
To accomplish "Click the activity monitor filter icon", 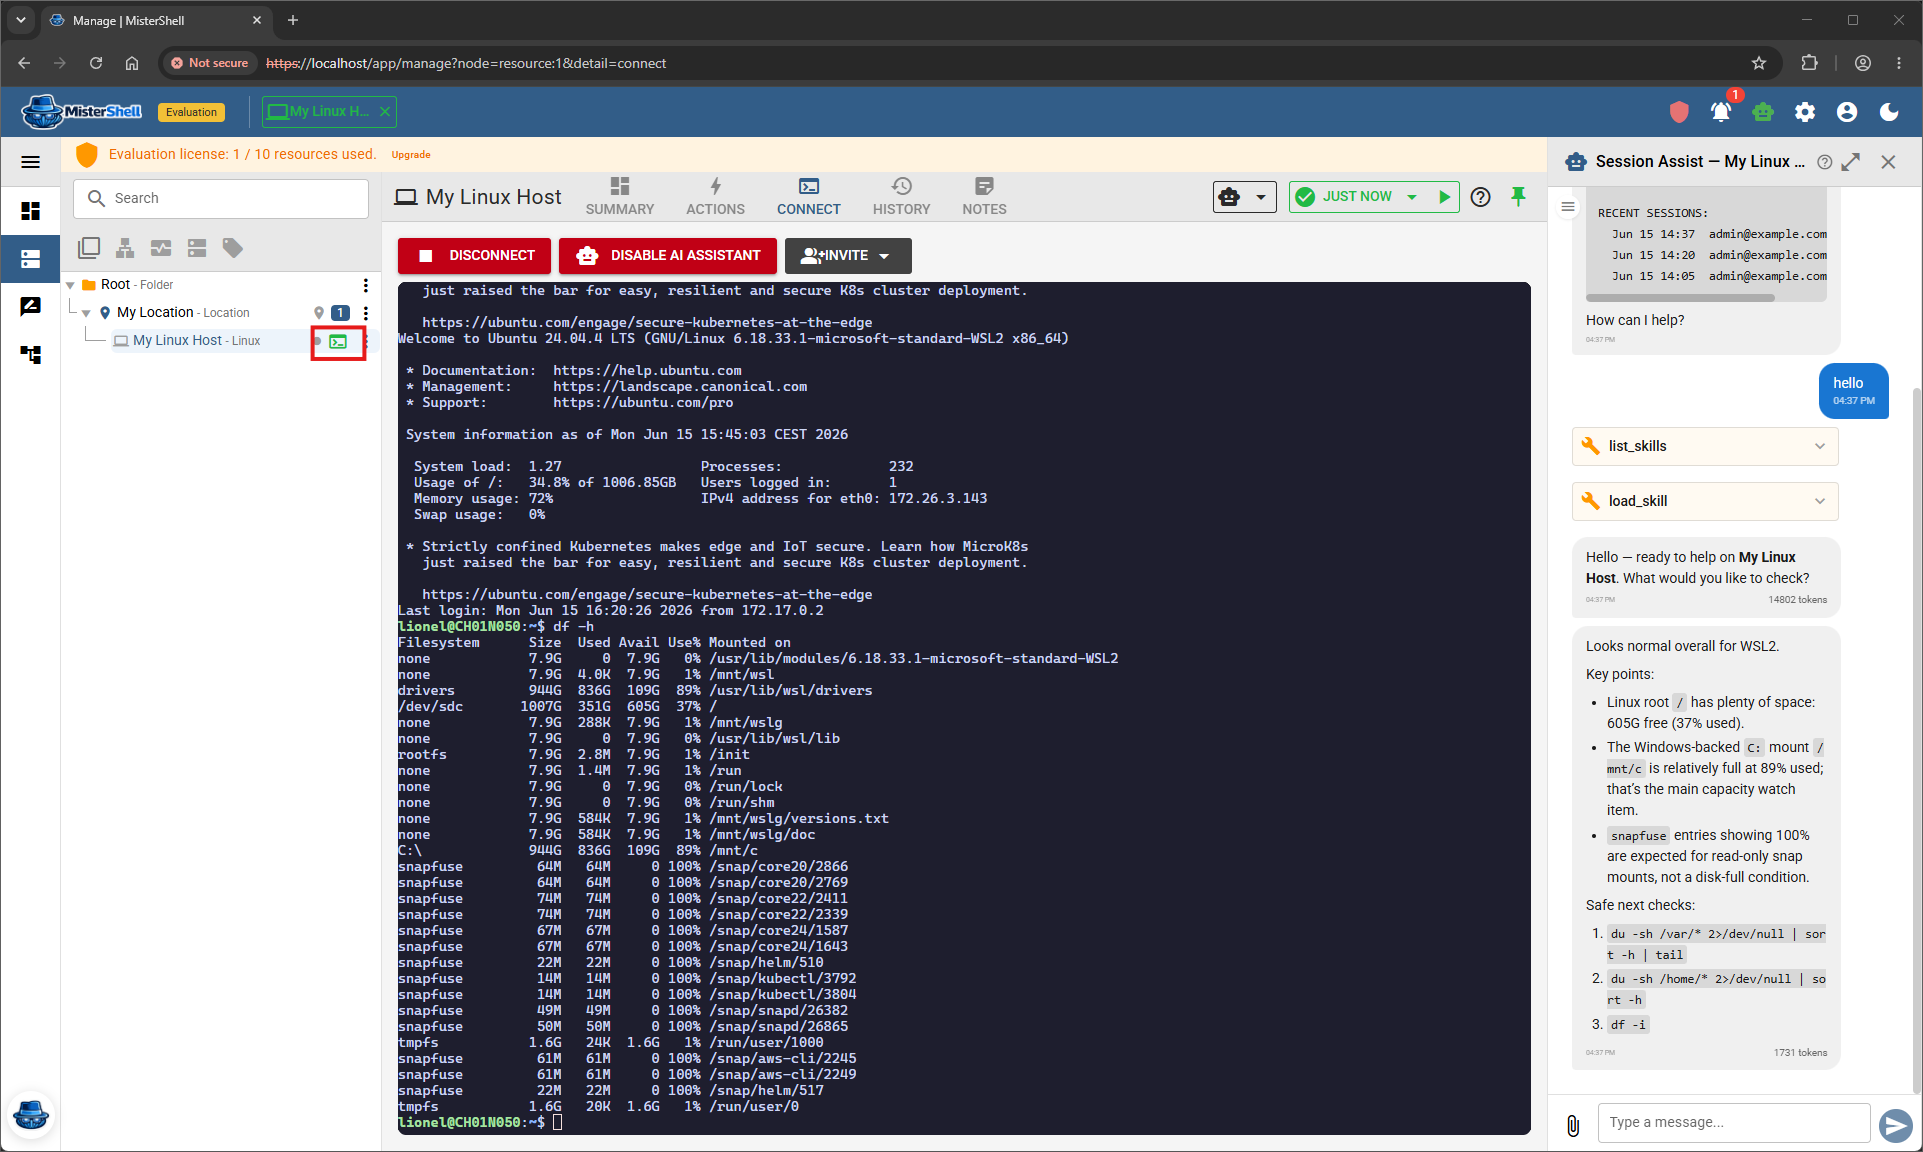I will (161, 248).
